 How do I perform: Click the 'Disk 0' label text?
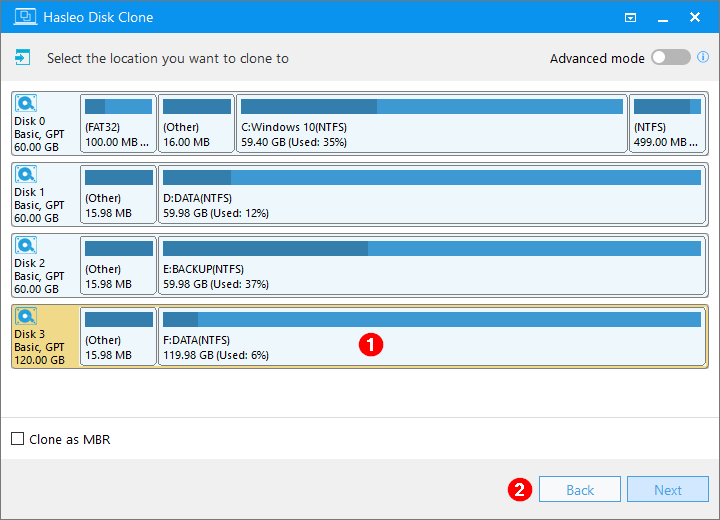30,121
